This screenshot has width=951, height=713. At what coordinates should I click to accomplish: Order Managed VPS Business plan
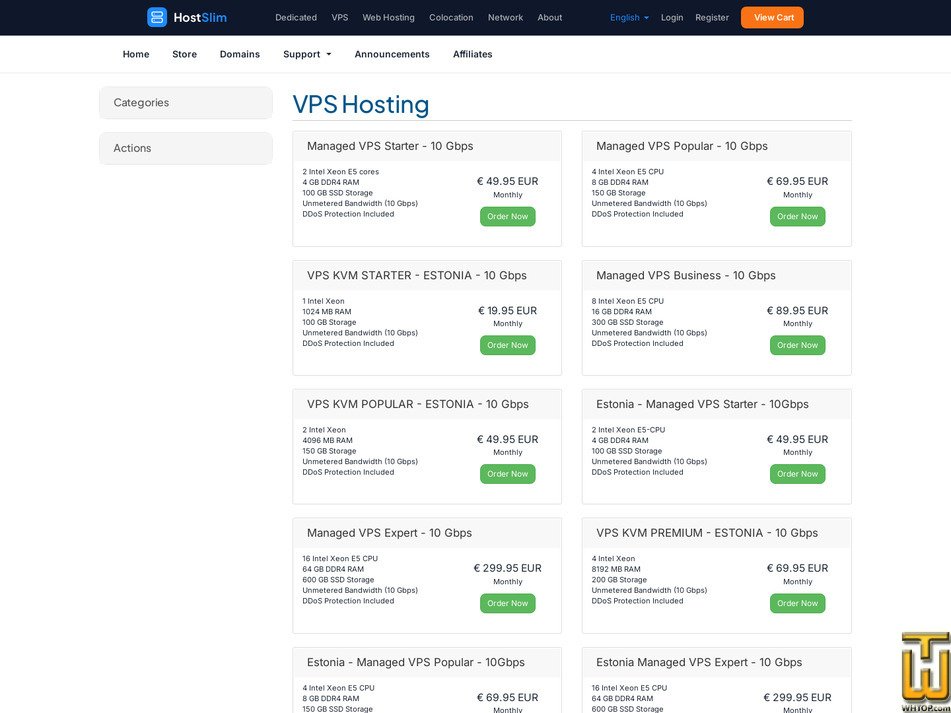pos(798,345)
